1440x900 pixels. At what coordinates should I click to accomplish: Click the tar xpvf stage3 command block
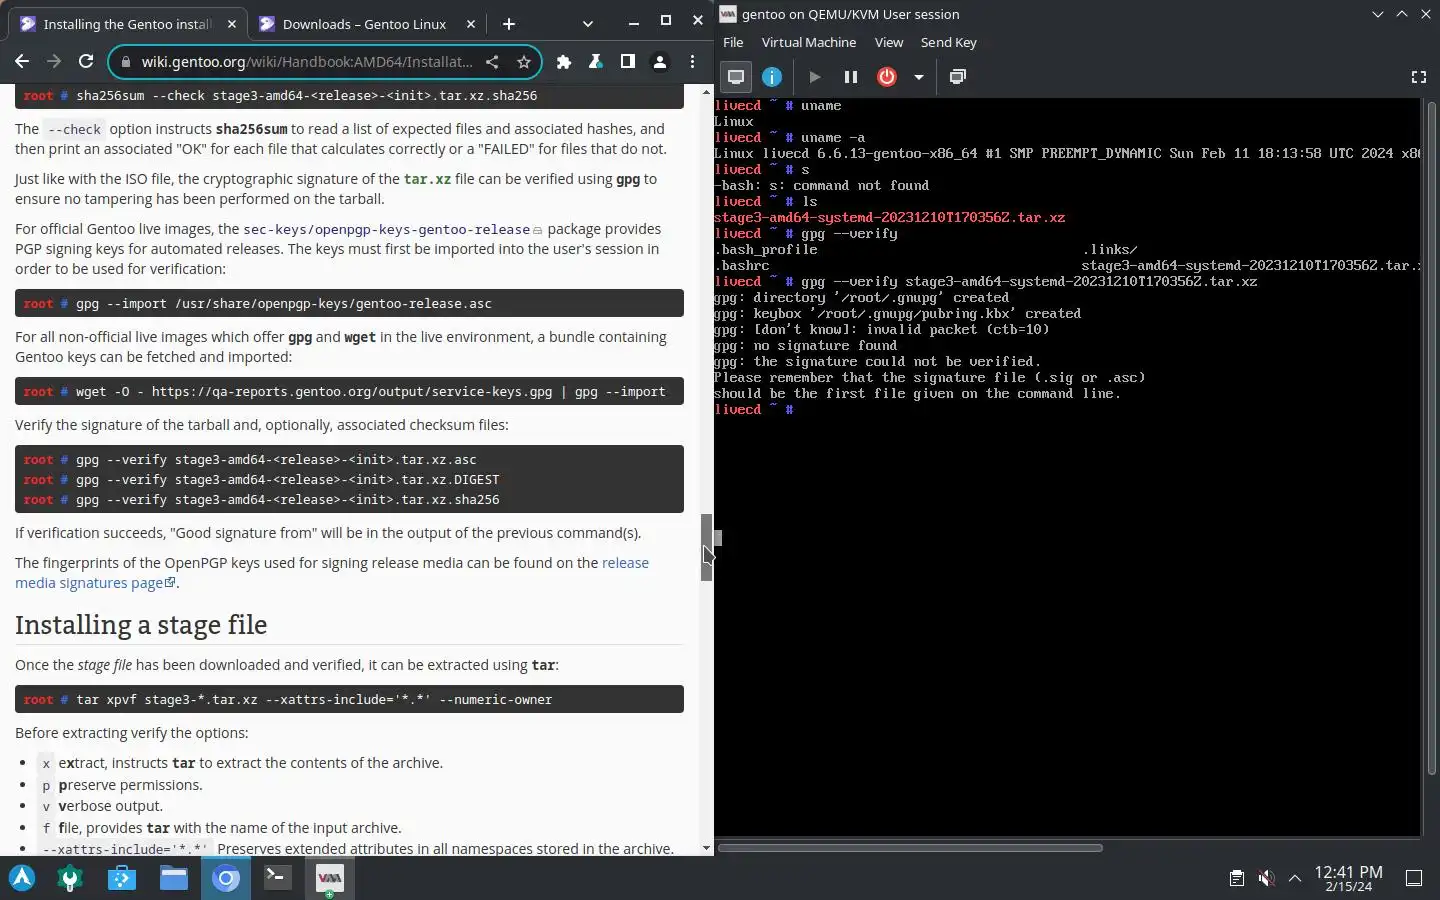pos(349,699)
